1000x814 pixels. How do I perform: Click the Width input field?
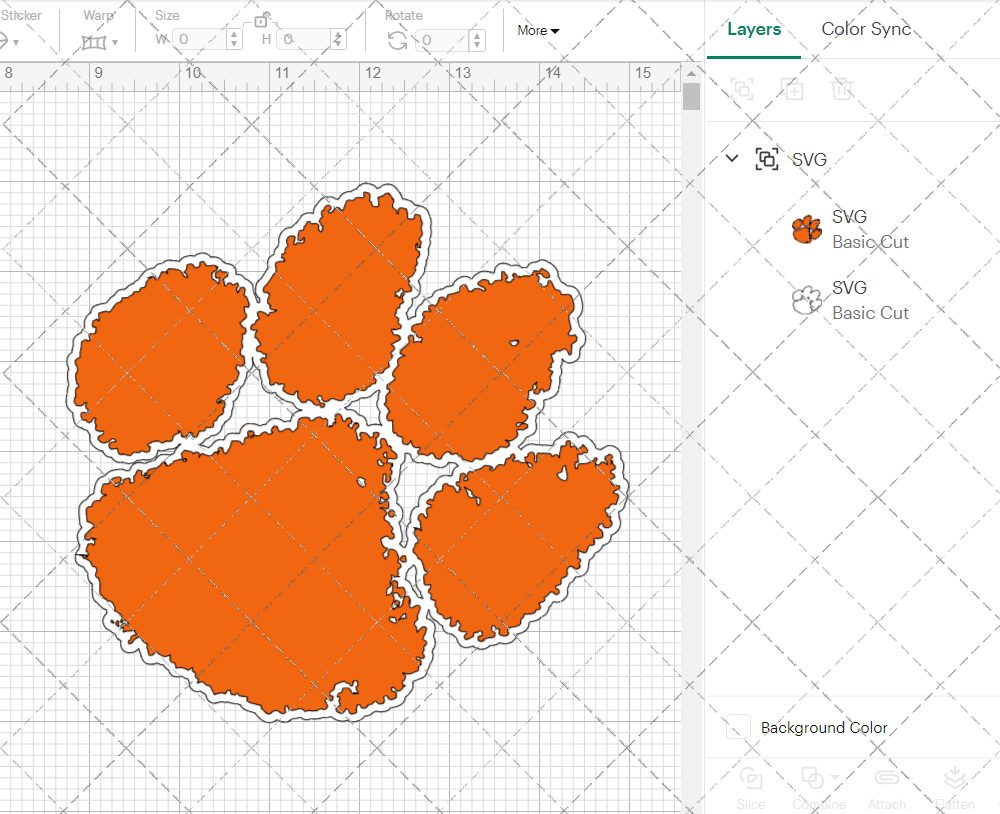pyautogui.click(x=200, y=39)
